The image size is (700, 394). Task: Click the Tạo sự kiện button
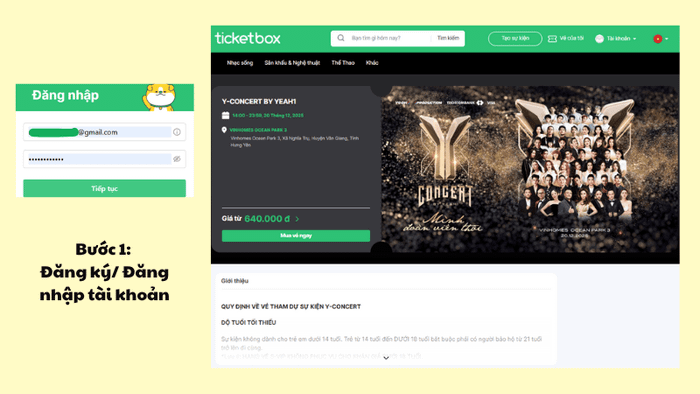(x=515, y=38)
